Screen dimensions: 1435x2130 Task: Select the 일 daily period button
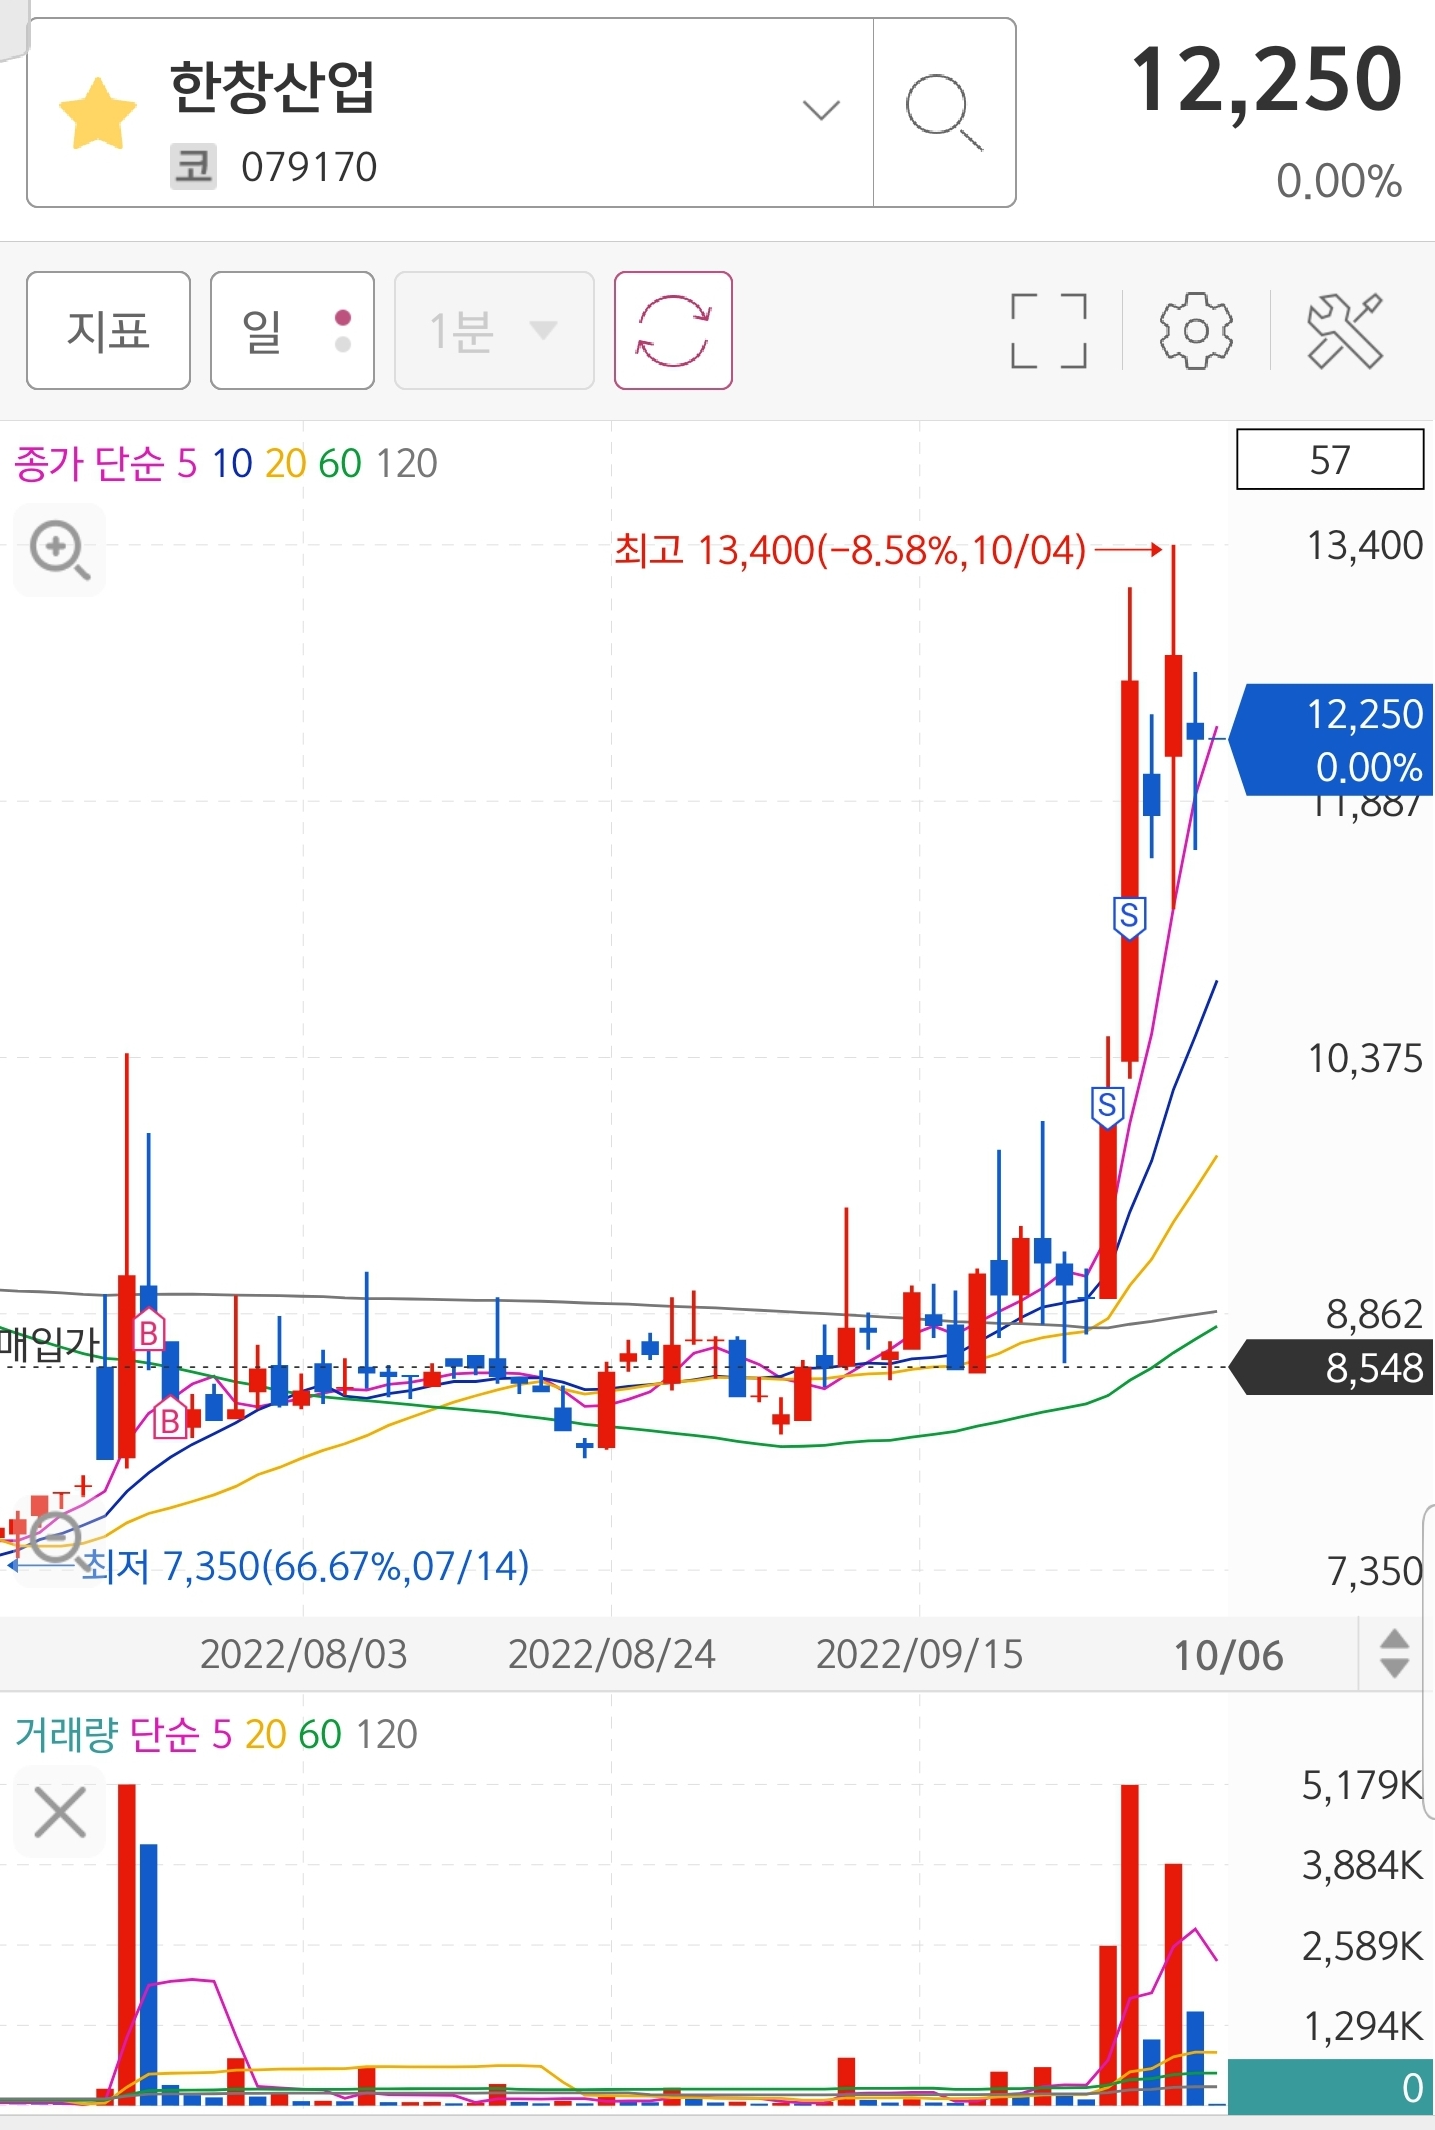(x=292, y=330)
